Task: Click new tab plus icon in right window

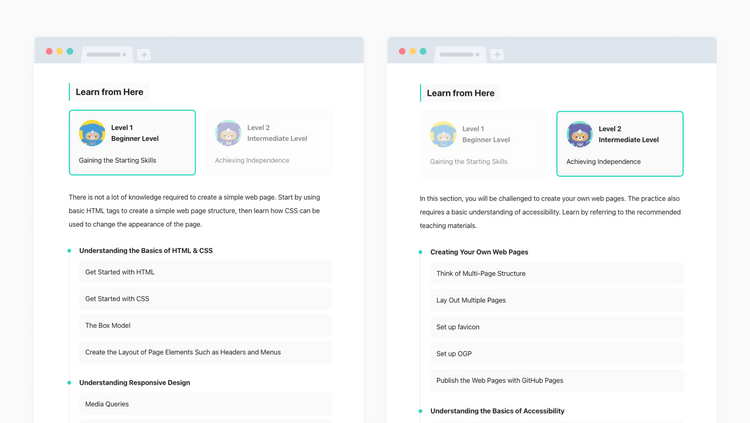Action: pyautogui.click(x=497, y=55)
